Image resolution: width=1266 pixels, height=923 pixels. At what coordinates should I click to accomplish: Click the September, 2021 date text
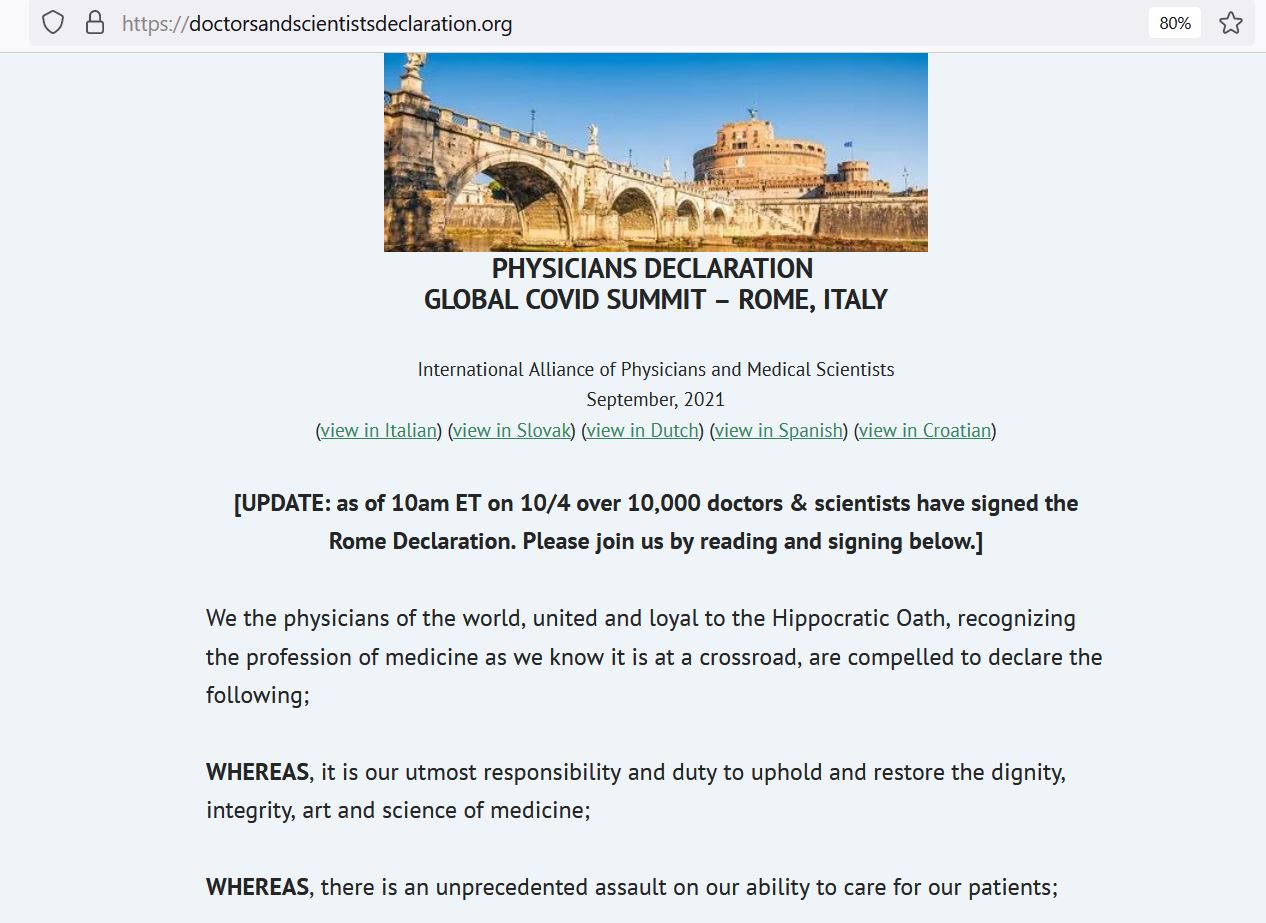(x=655, y=400)
